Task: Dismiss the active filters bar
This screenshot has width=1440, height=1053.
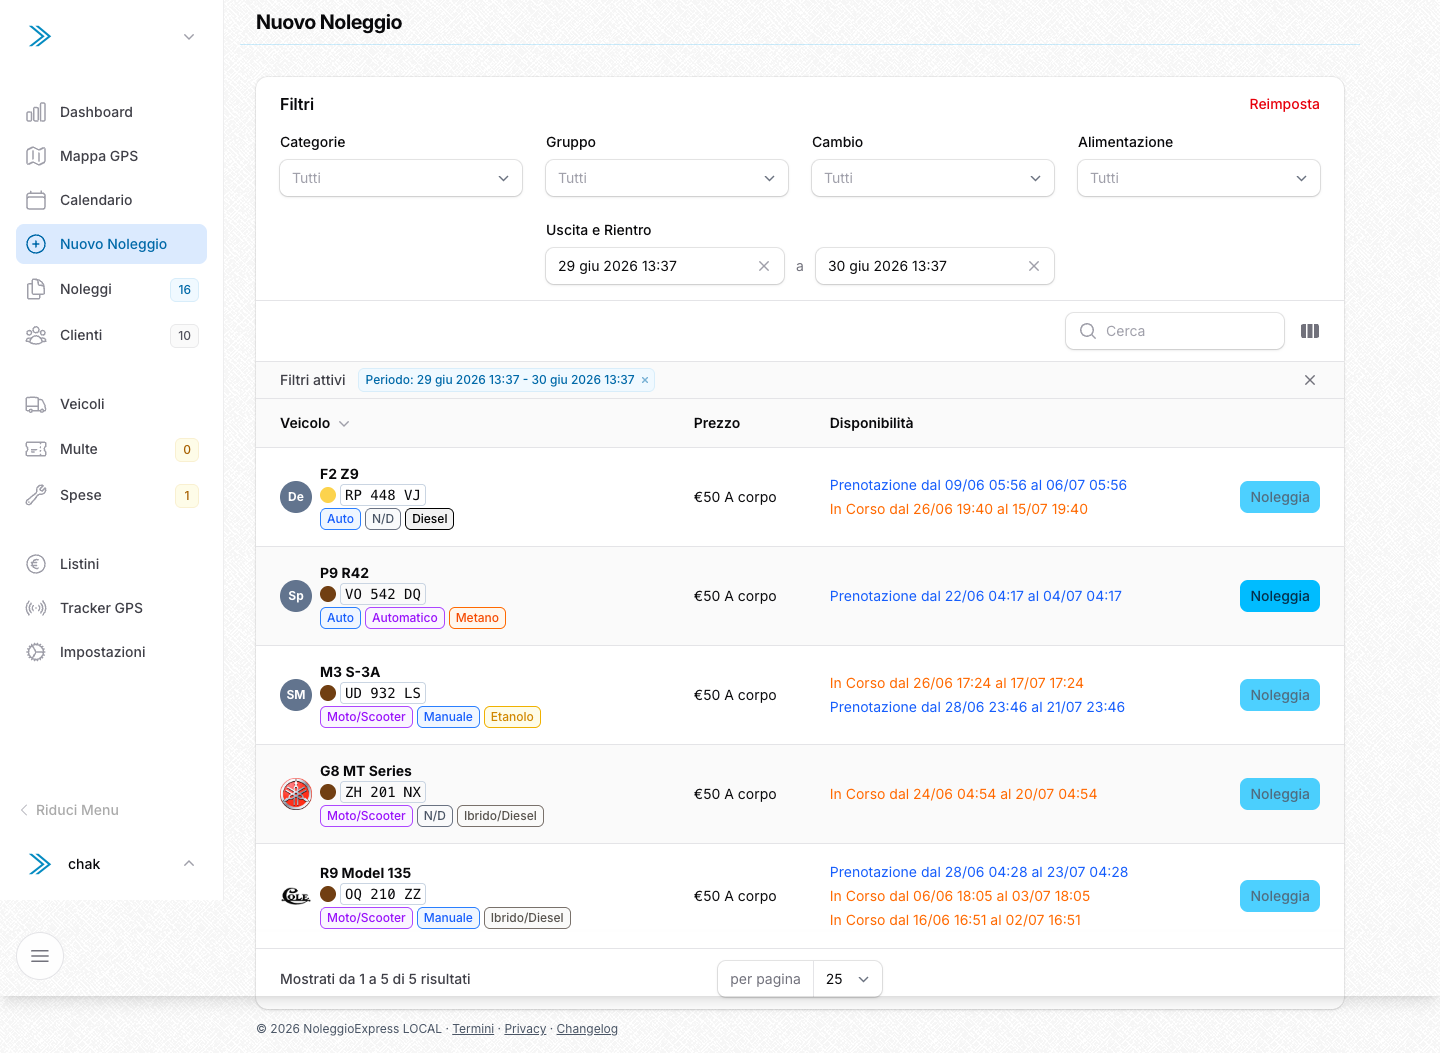Action: [x=1310, y=380]
